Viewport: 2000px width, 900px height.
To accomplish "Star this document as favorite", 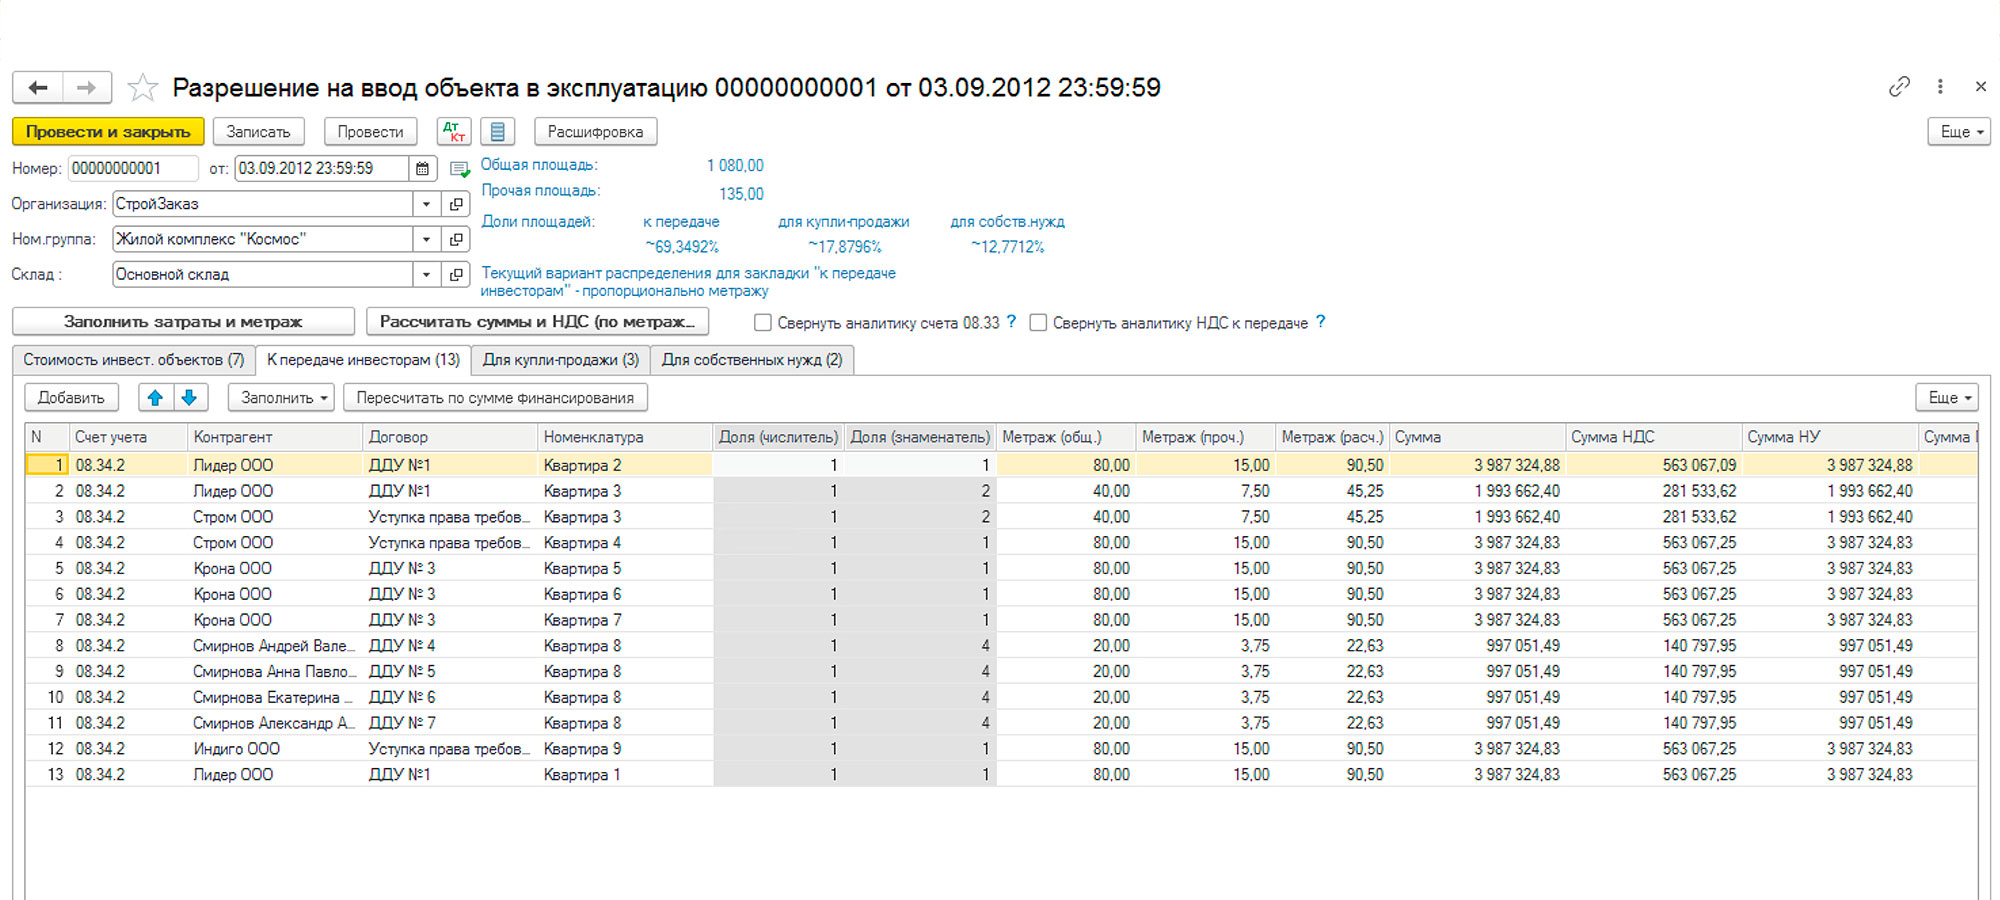I will [x=143, y=88].
